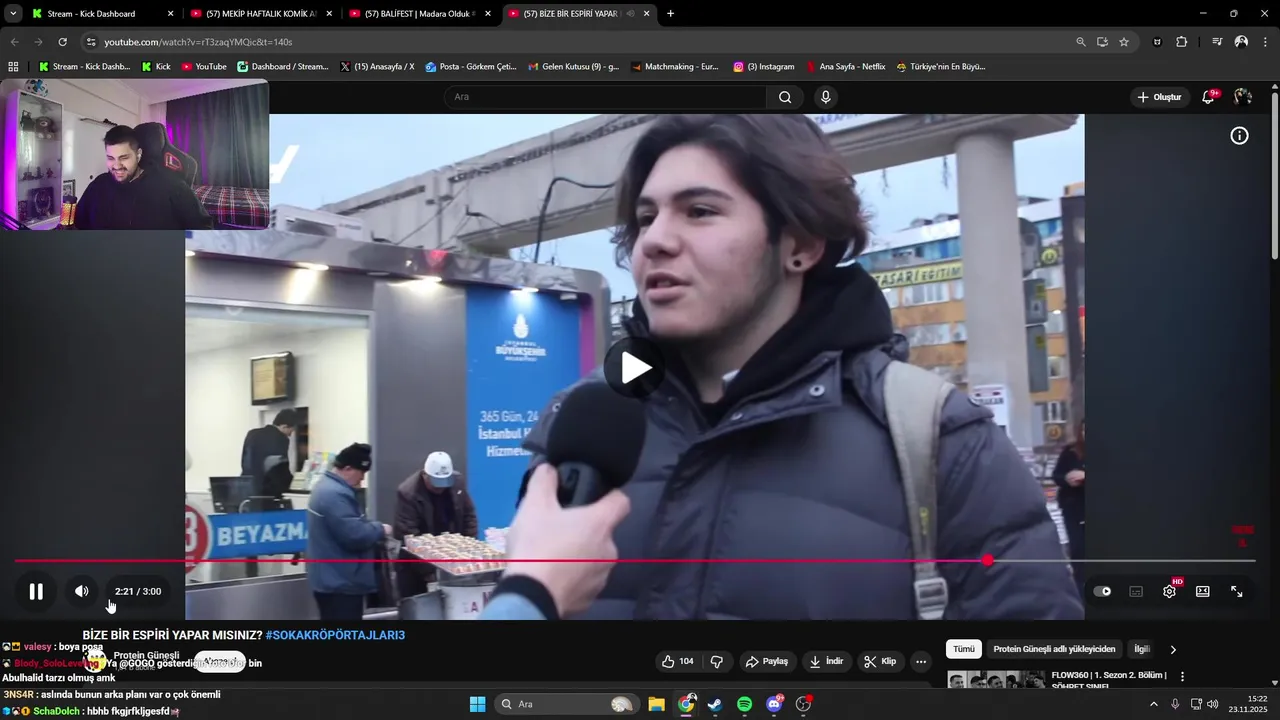
Task: Click the 'Paylaş' share button
Action: tap(767, 661)
